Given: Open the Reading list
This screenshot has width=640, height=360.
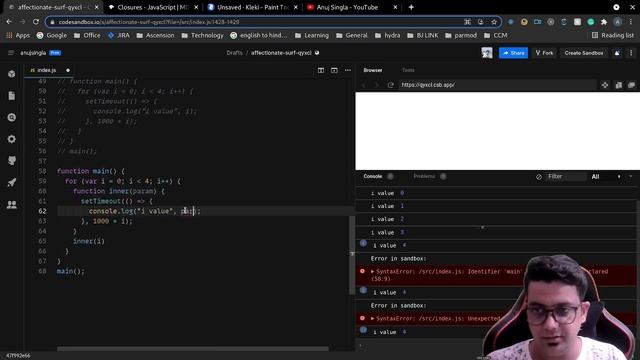Looking at the screenshot, I should (x=613, y=36).
